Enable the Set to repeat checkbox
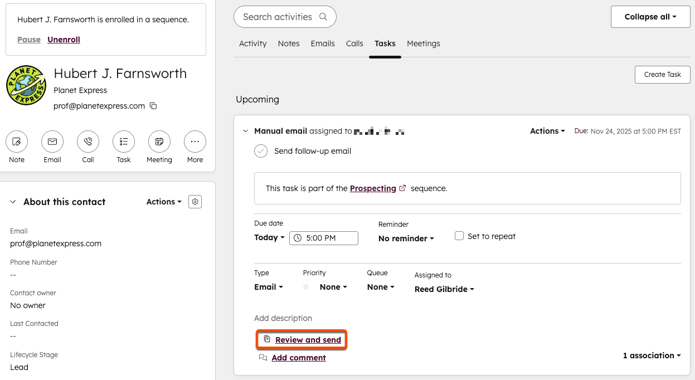Image resolution: width=695 pixels, height=380 pixels. pos(459,236)
